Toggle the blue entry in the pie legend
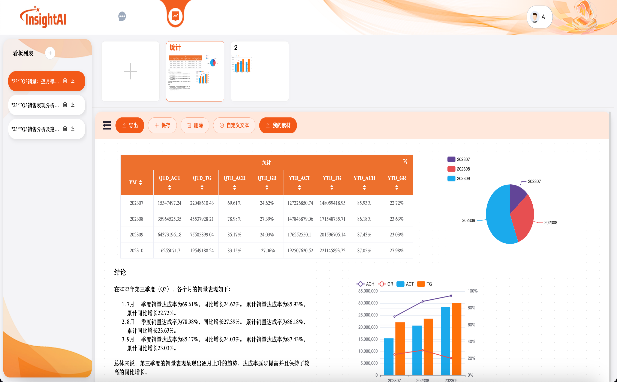The width and height of the screenshot is (617, 382). [x=459, y=178]
